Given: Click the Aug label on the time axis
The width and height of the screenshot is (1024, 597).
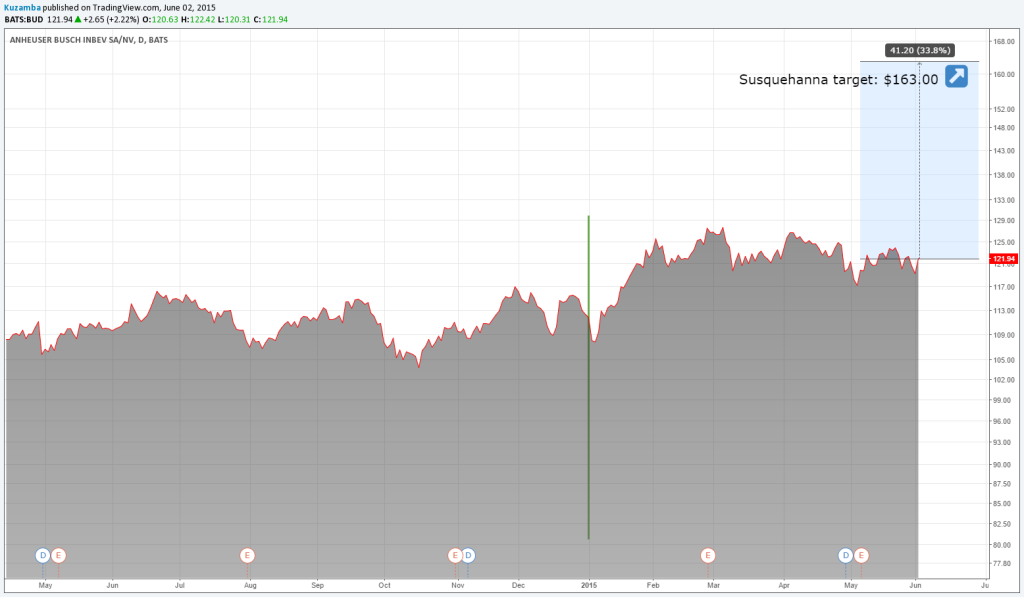Looking at the screenshot, I should [250, 585].
